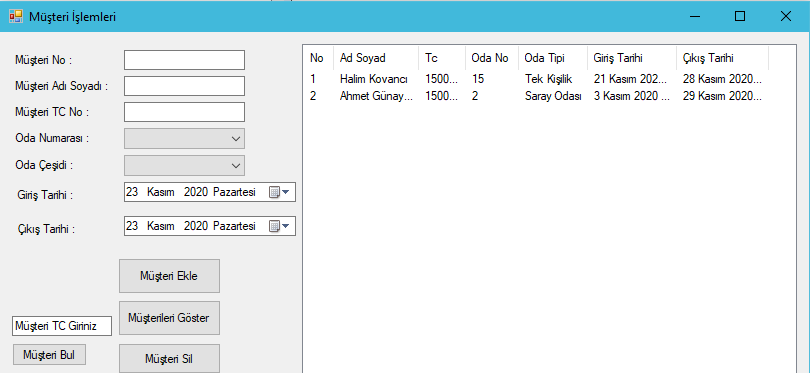Image resolution: width=810 pixels, height=373 pixels.
Task: Sort by the No column header
Action: pyautogui.click(x=319, y=58)
